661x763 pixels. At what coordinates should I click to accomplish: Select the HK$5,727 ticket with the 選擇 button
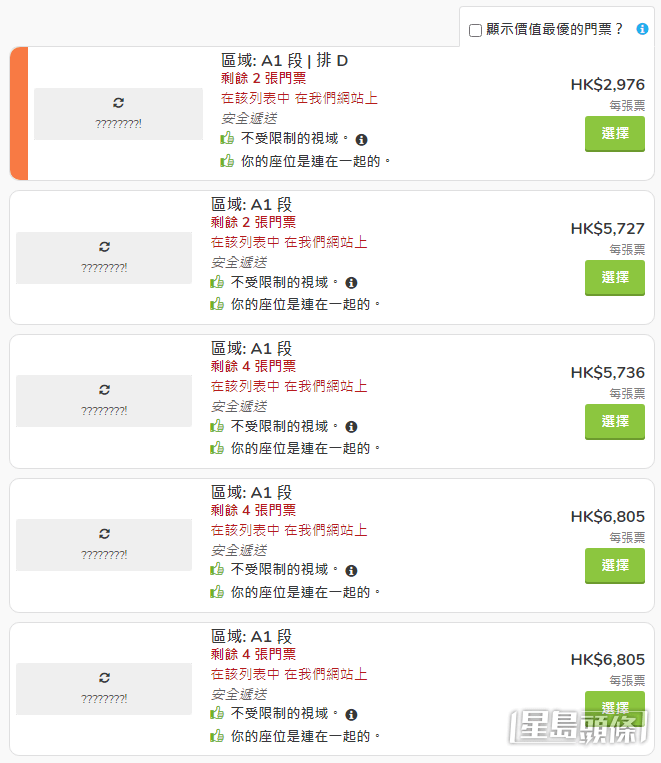tap(615, 277)
